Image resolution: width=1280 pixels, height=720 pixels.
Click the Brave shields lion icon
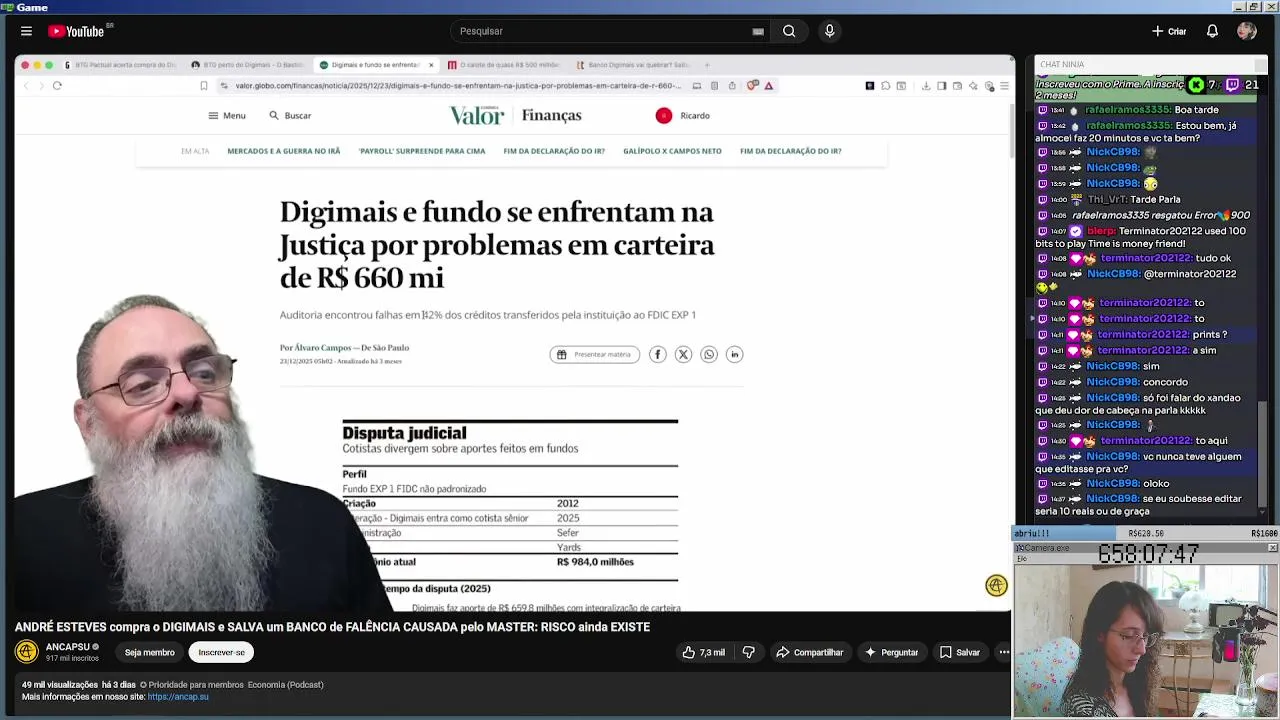[x=752, y=86]
